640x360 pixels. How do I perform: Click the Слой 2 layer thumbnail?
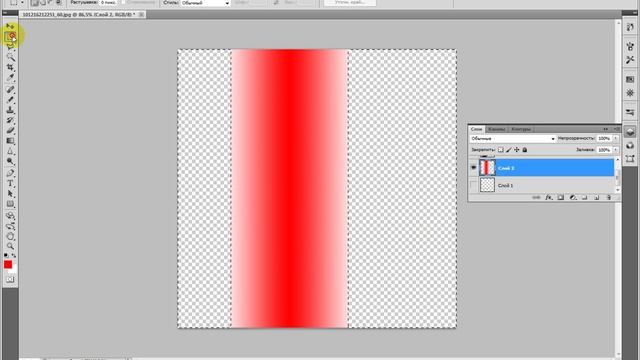pos(487,168)
